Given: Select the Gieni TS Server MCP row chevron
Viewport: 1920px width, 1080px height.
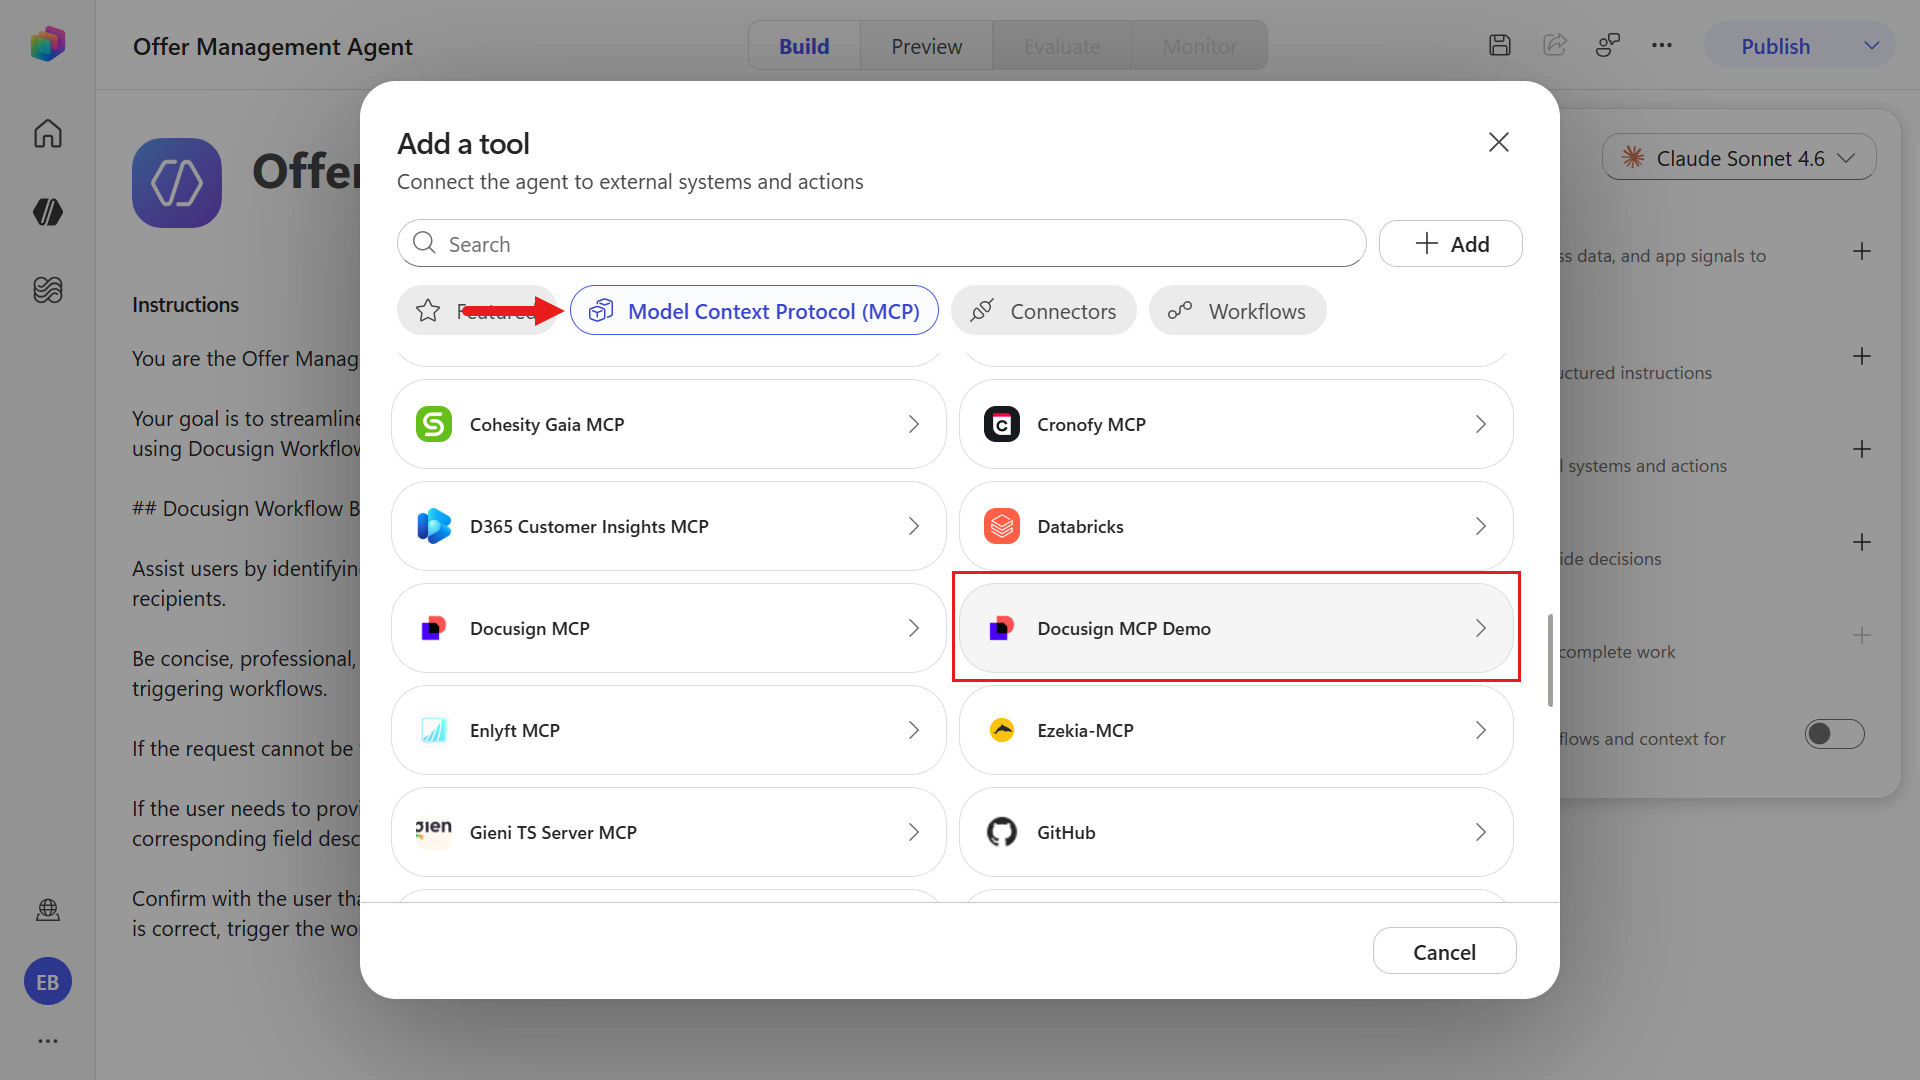Looking at the screenshot, I should (x=914, y=832).
